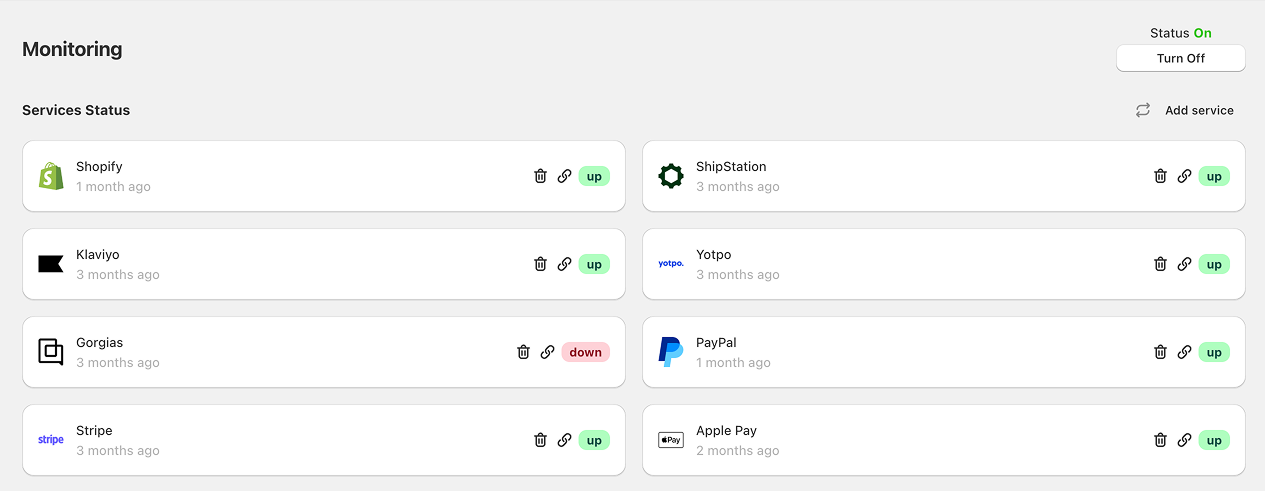Turn Off monitoring status

tap(1180, 58)
